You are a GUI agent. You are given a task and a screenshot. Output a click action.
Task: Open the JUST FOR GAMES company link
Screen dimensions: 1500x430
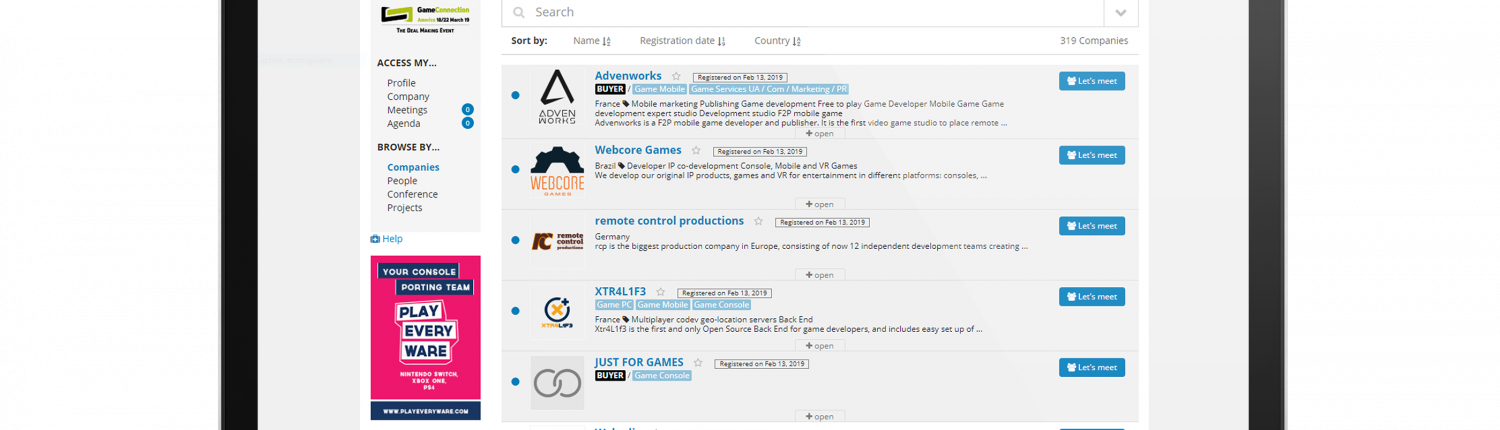[639, 363]
